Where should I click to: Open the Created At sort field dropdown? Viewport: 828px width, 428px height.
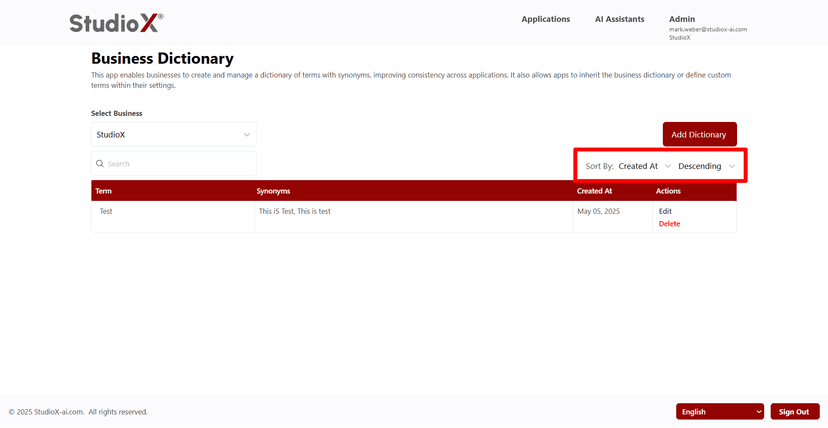click(644, 166)
